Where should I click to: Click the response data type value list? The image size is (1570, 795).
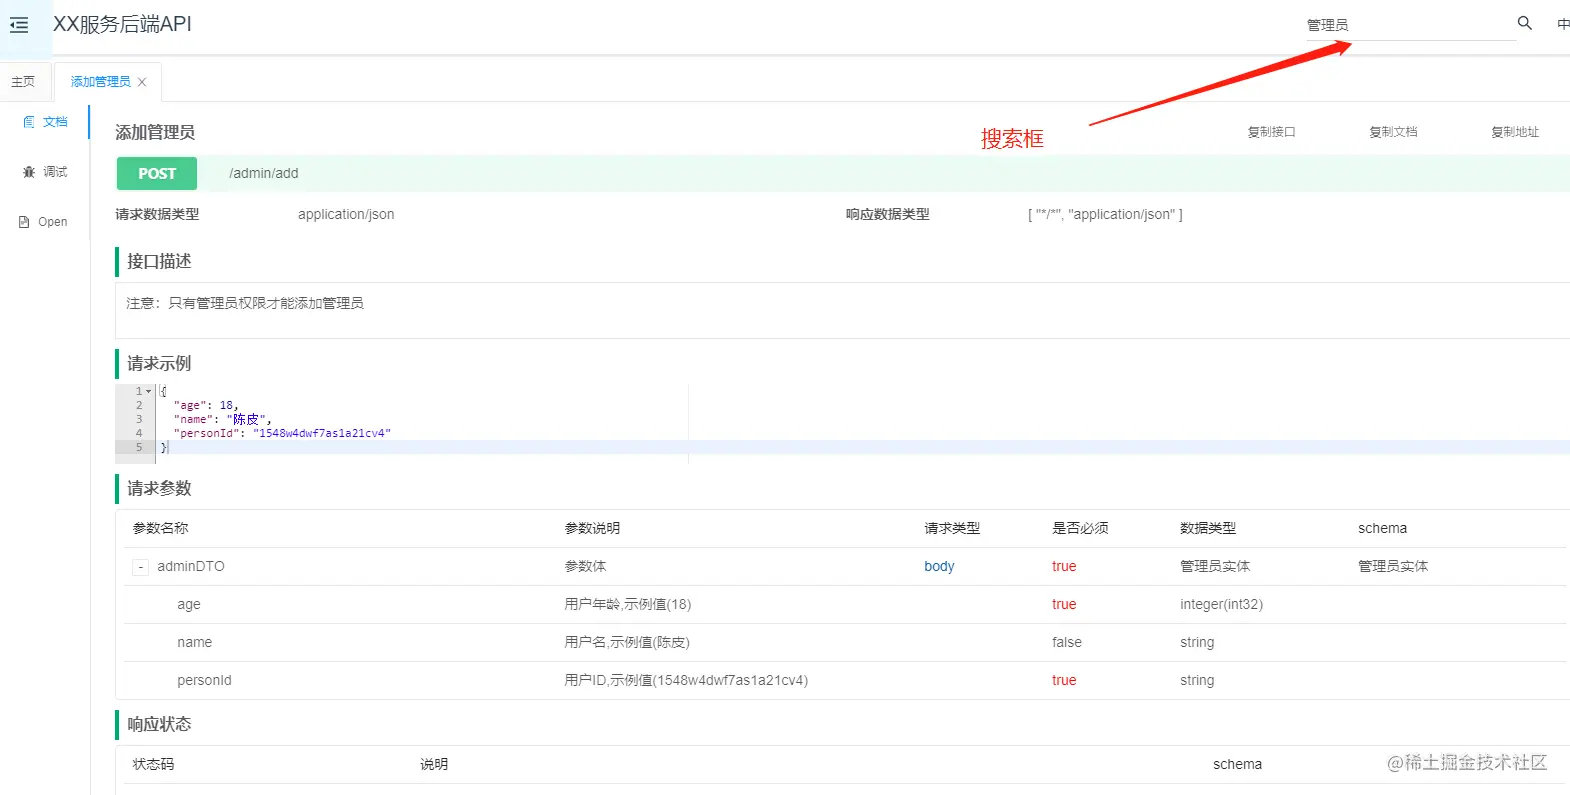point(1105,214)
